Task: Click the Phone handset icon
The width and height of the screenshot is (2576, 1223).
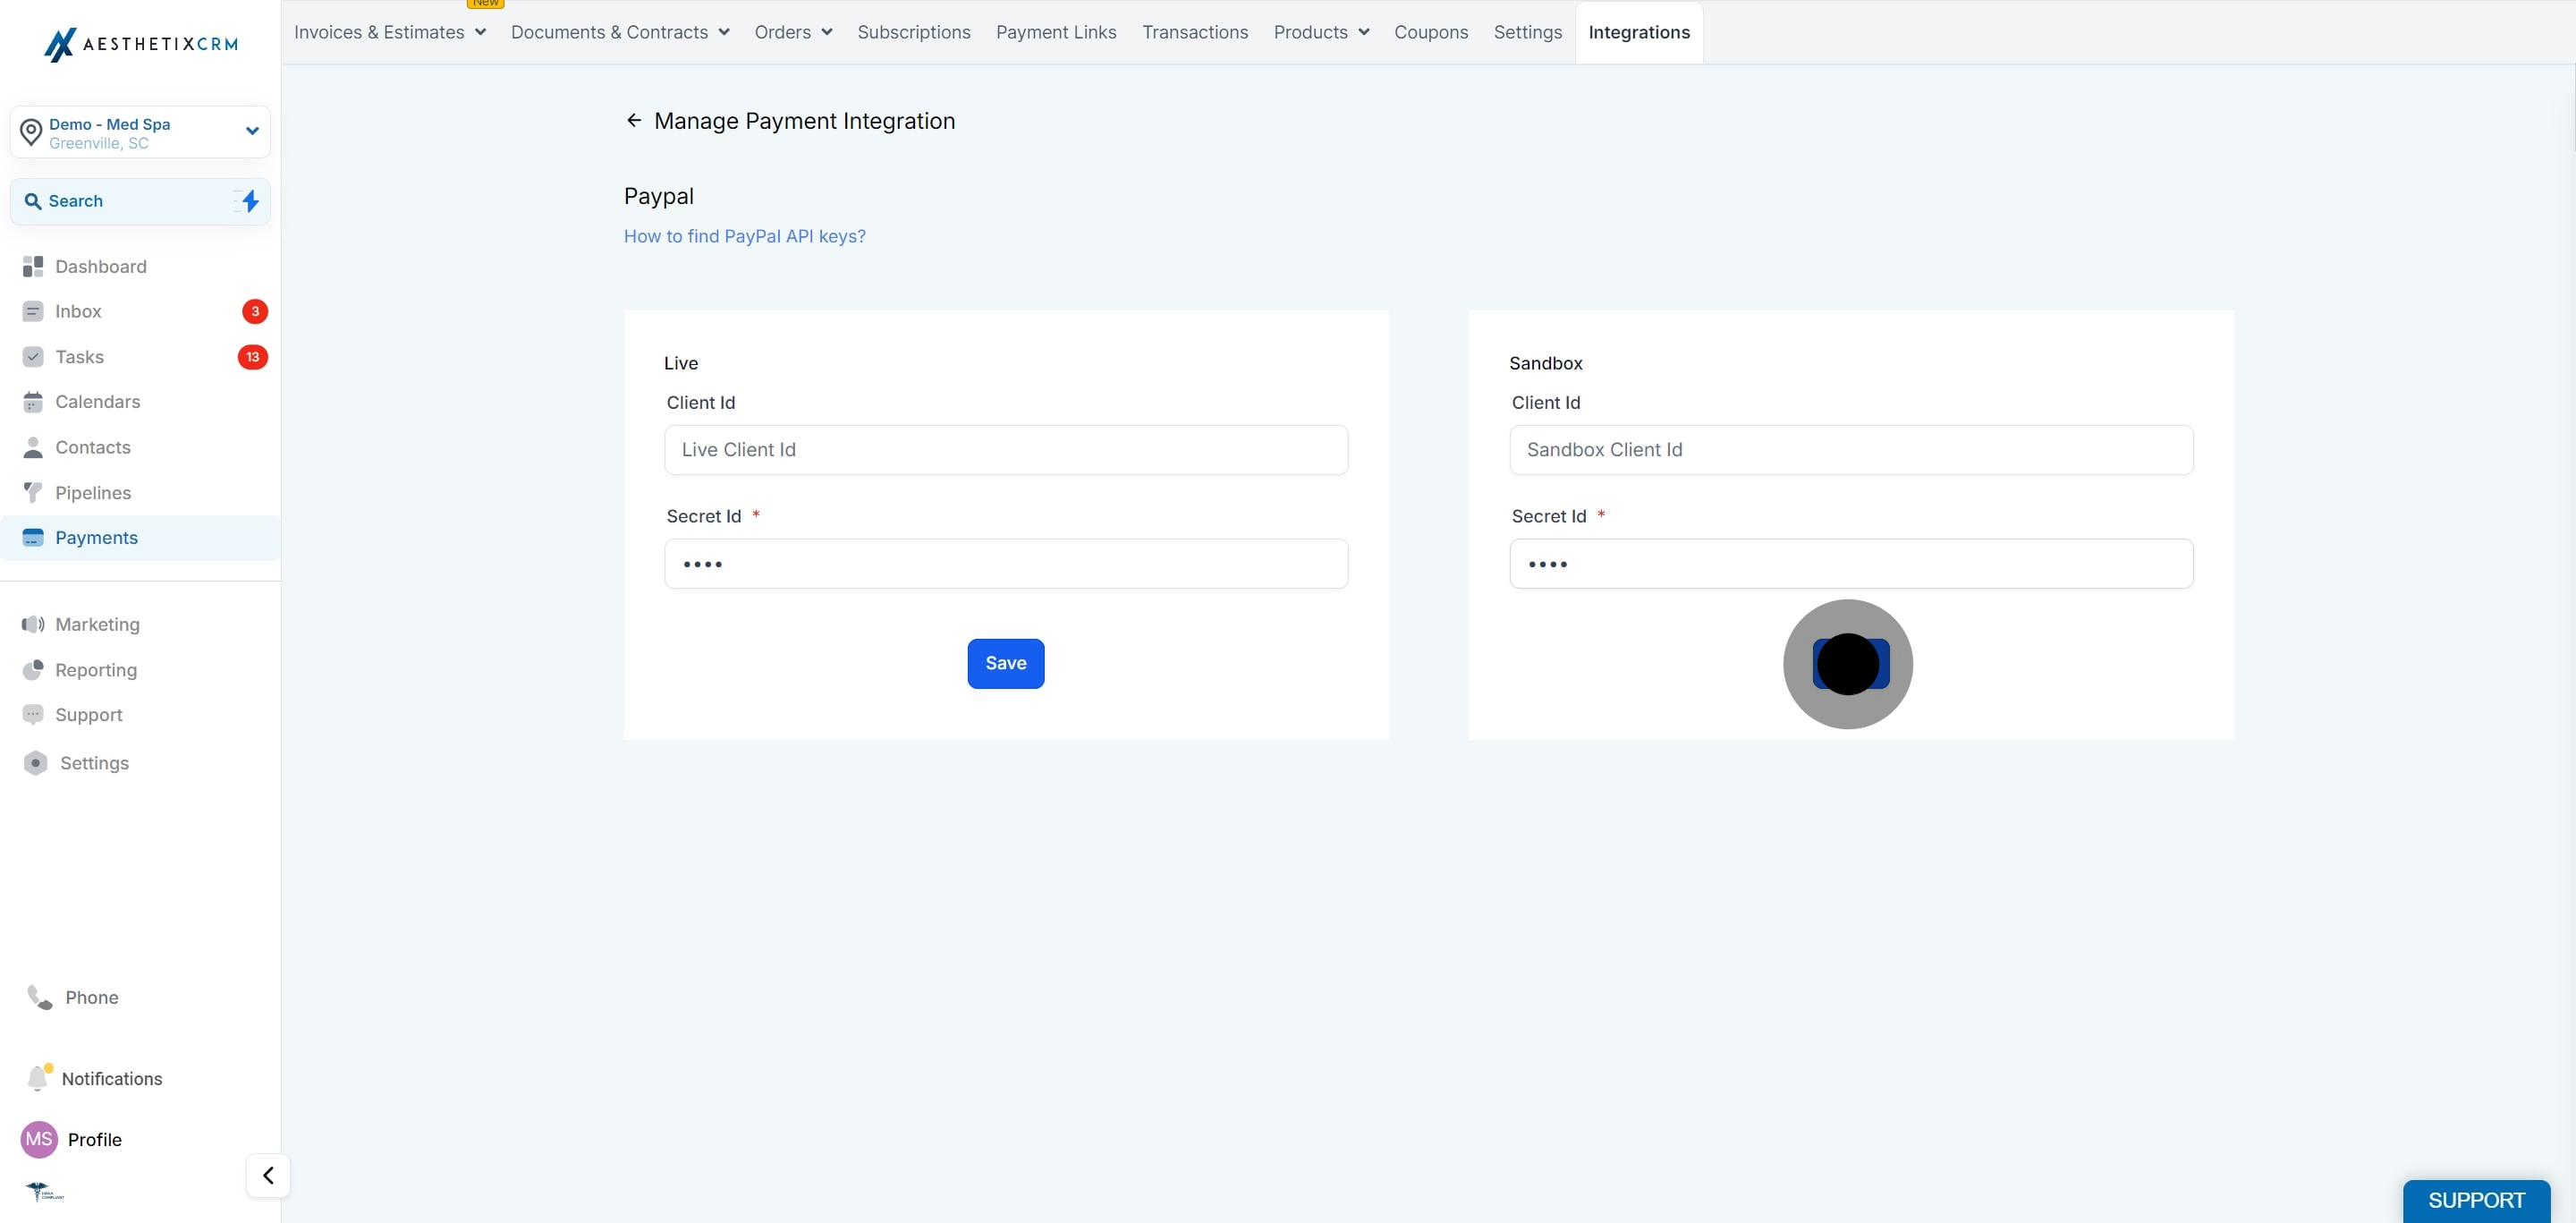Action: 40,997
